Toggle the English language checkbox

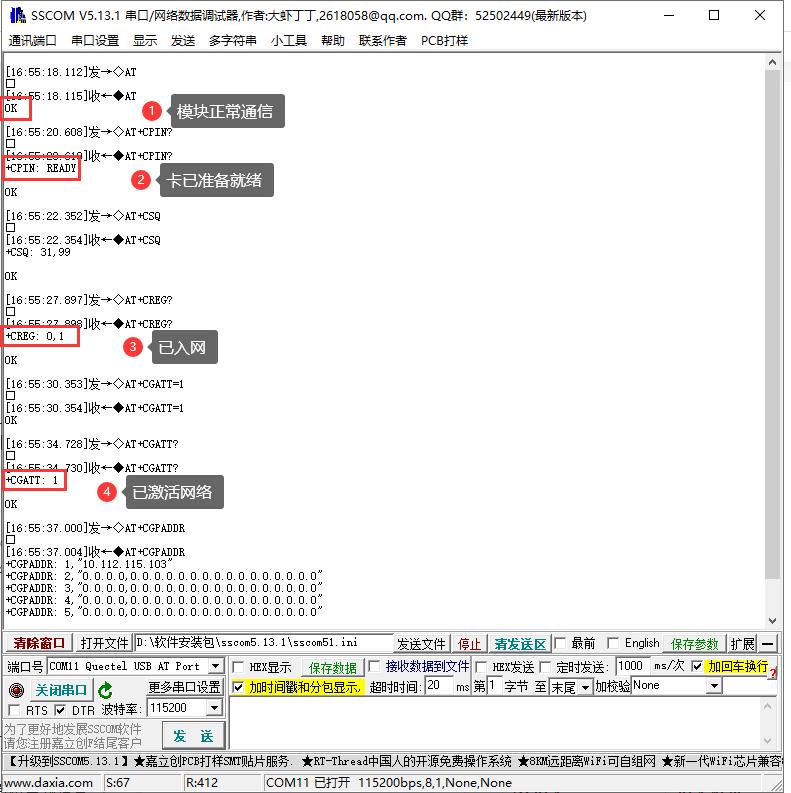click(612, 643)
